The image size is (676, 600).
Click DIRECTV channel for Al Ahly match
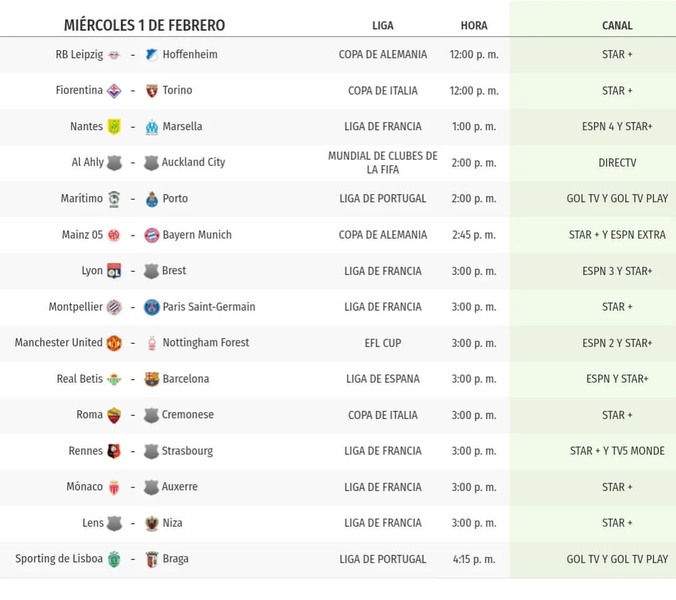click(x=617, y=163)
